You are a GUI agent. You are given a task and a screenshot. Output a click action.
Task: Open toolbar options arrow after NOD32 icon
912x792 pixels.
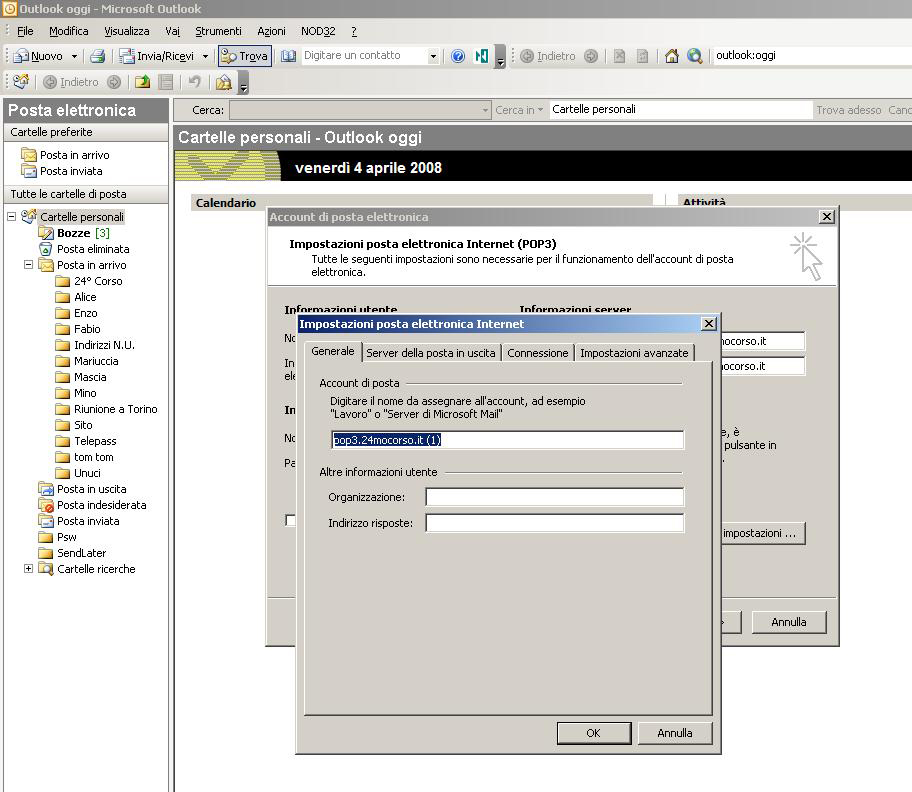tap(500, 57)
